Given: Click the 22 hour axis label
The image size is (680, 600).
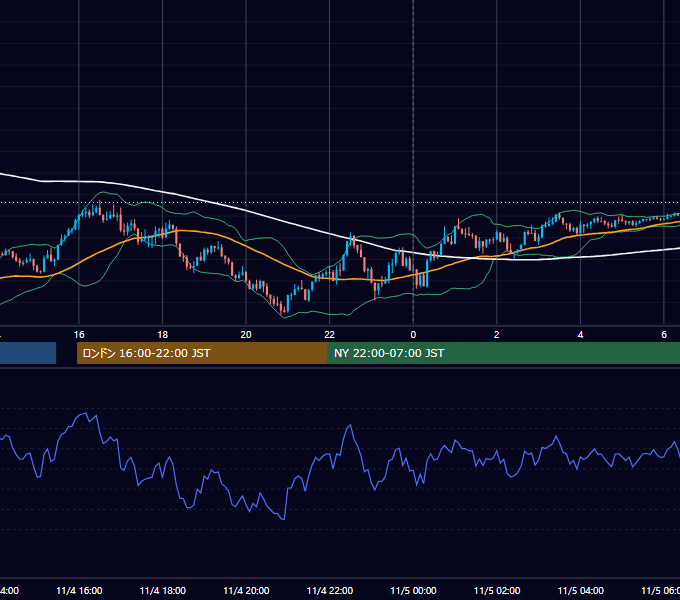Looking at the screenshot, I should [x=330, y=335].
